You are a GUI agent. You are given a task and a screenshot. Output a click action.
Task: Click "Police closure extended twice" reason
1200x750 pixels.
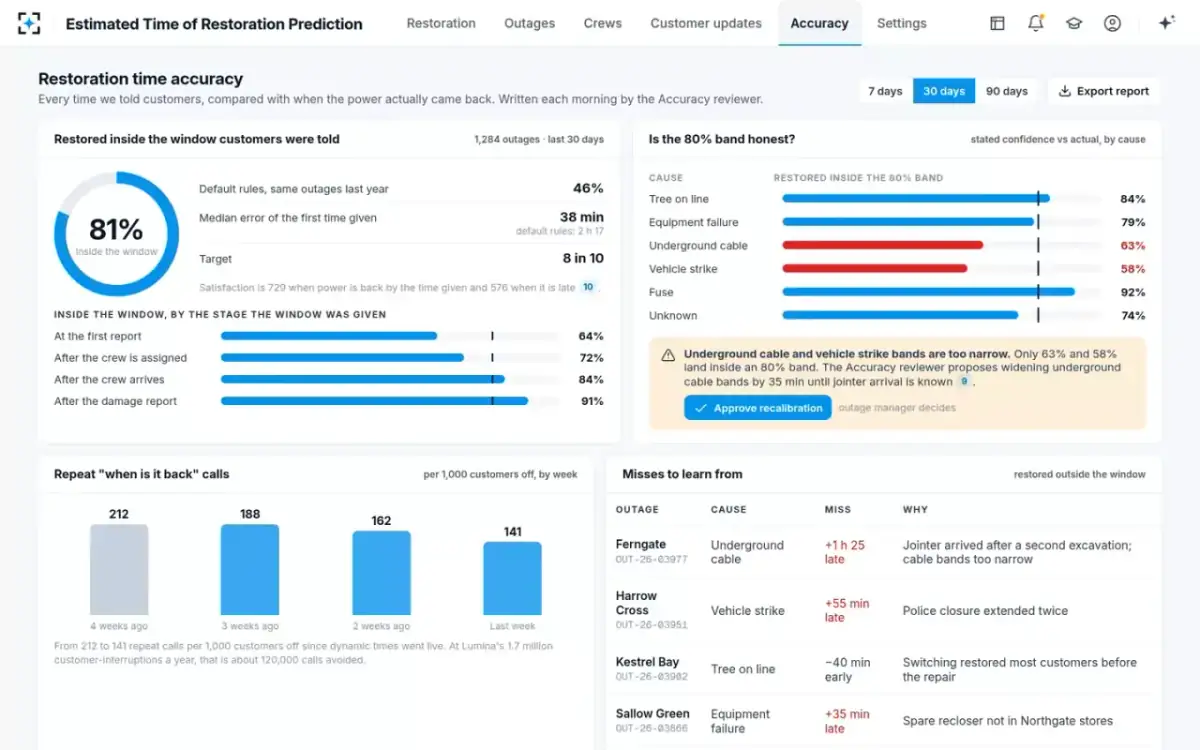point(985,610)
